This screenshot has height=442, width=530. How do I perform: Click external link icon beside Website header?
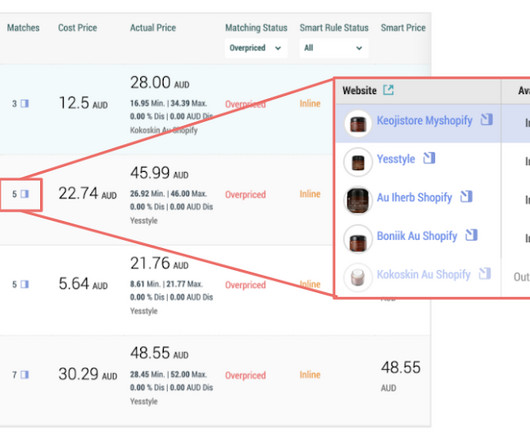(x=388, y=90)
